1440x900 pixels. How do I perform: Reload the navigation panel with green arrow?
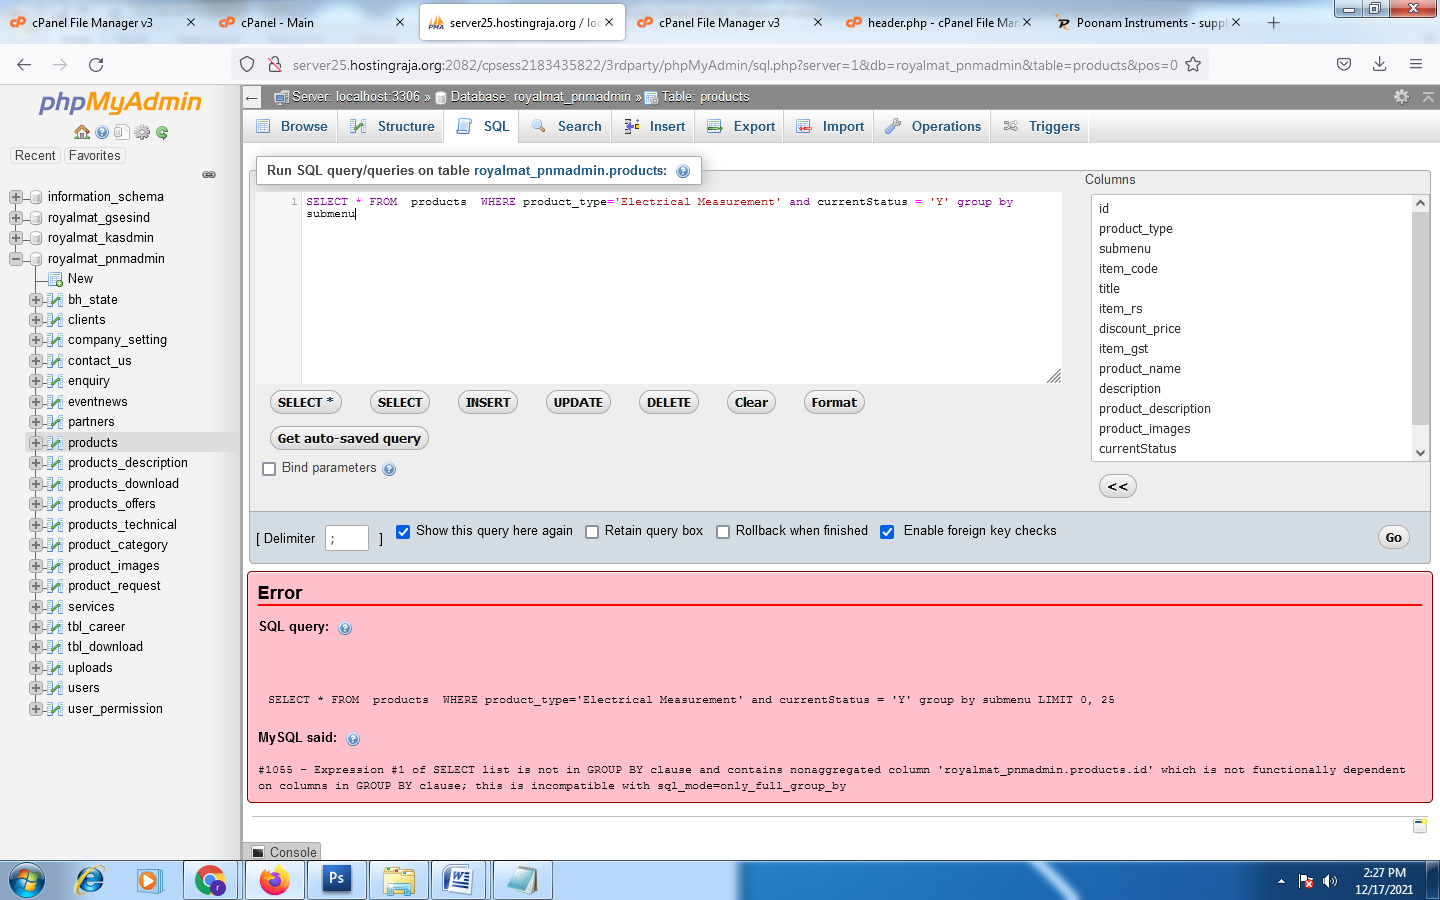click(x=162, y=132)
